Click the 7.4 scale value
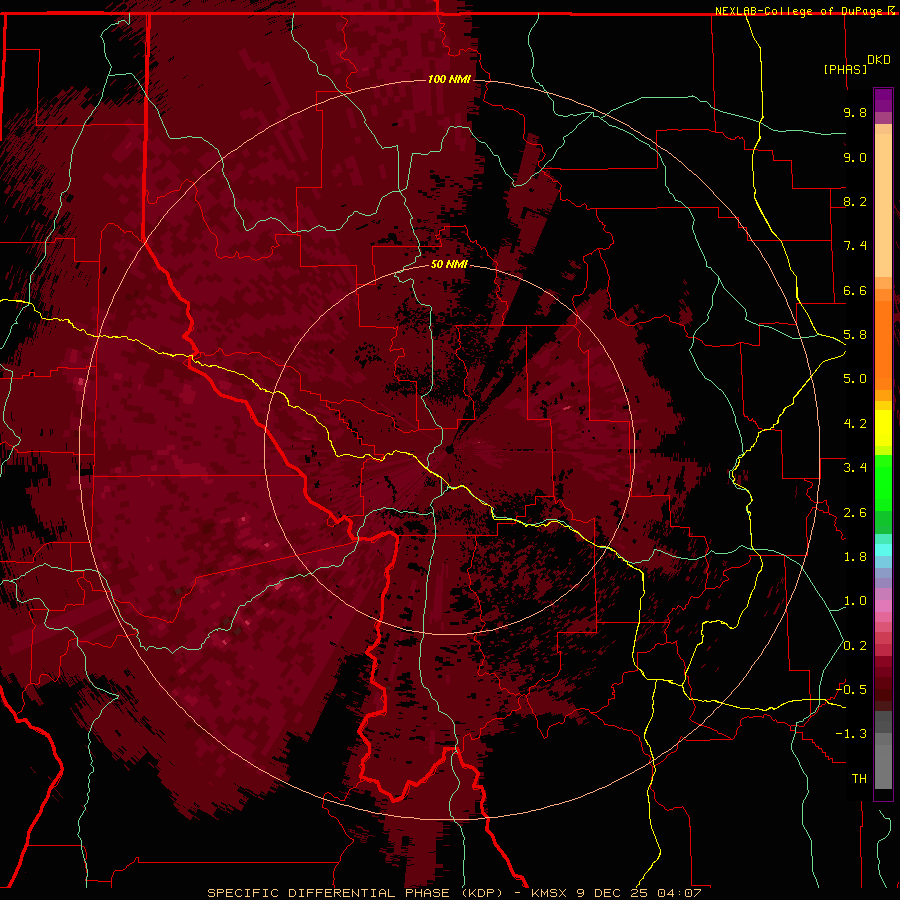The height and width of the screenshot is (900, 900). click(855, 246)
